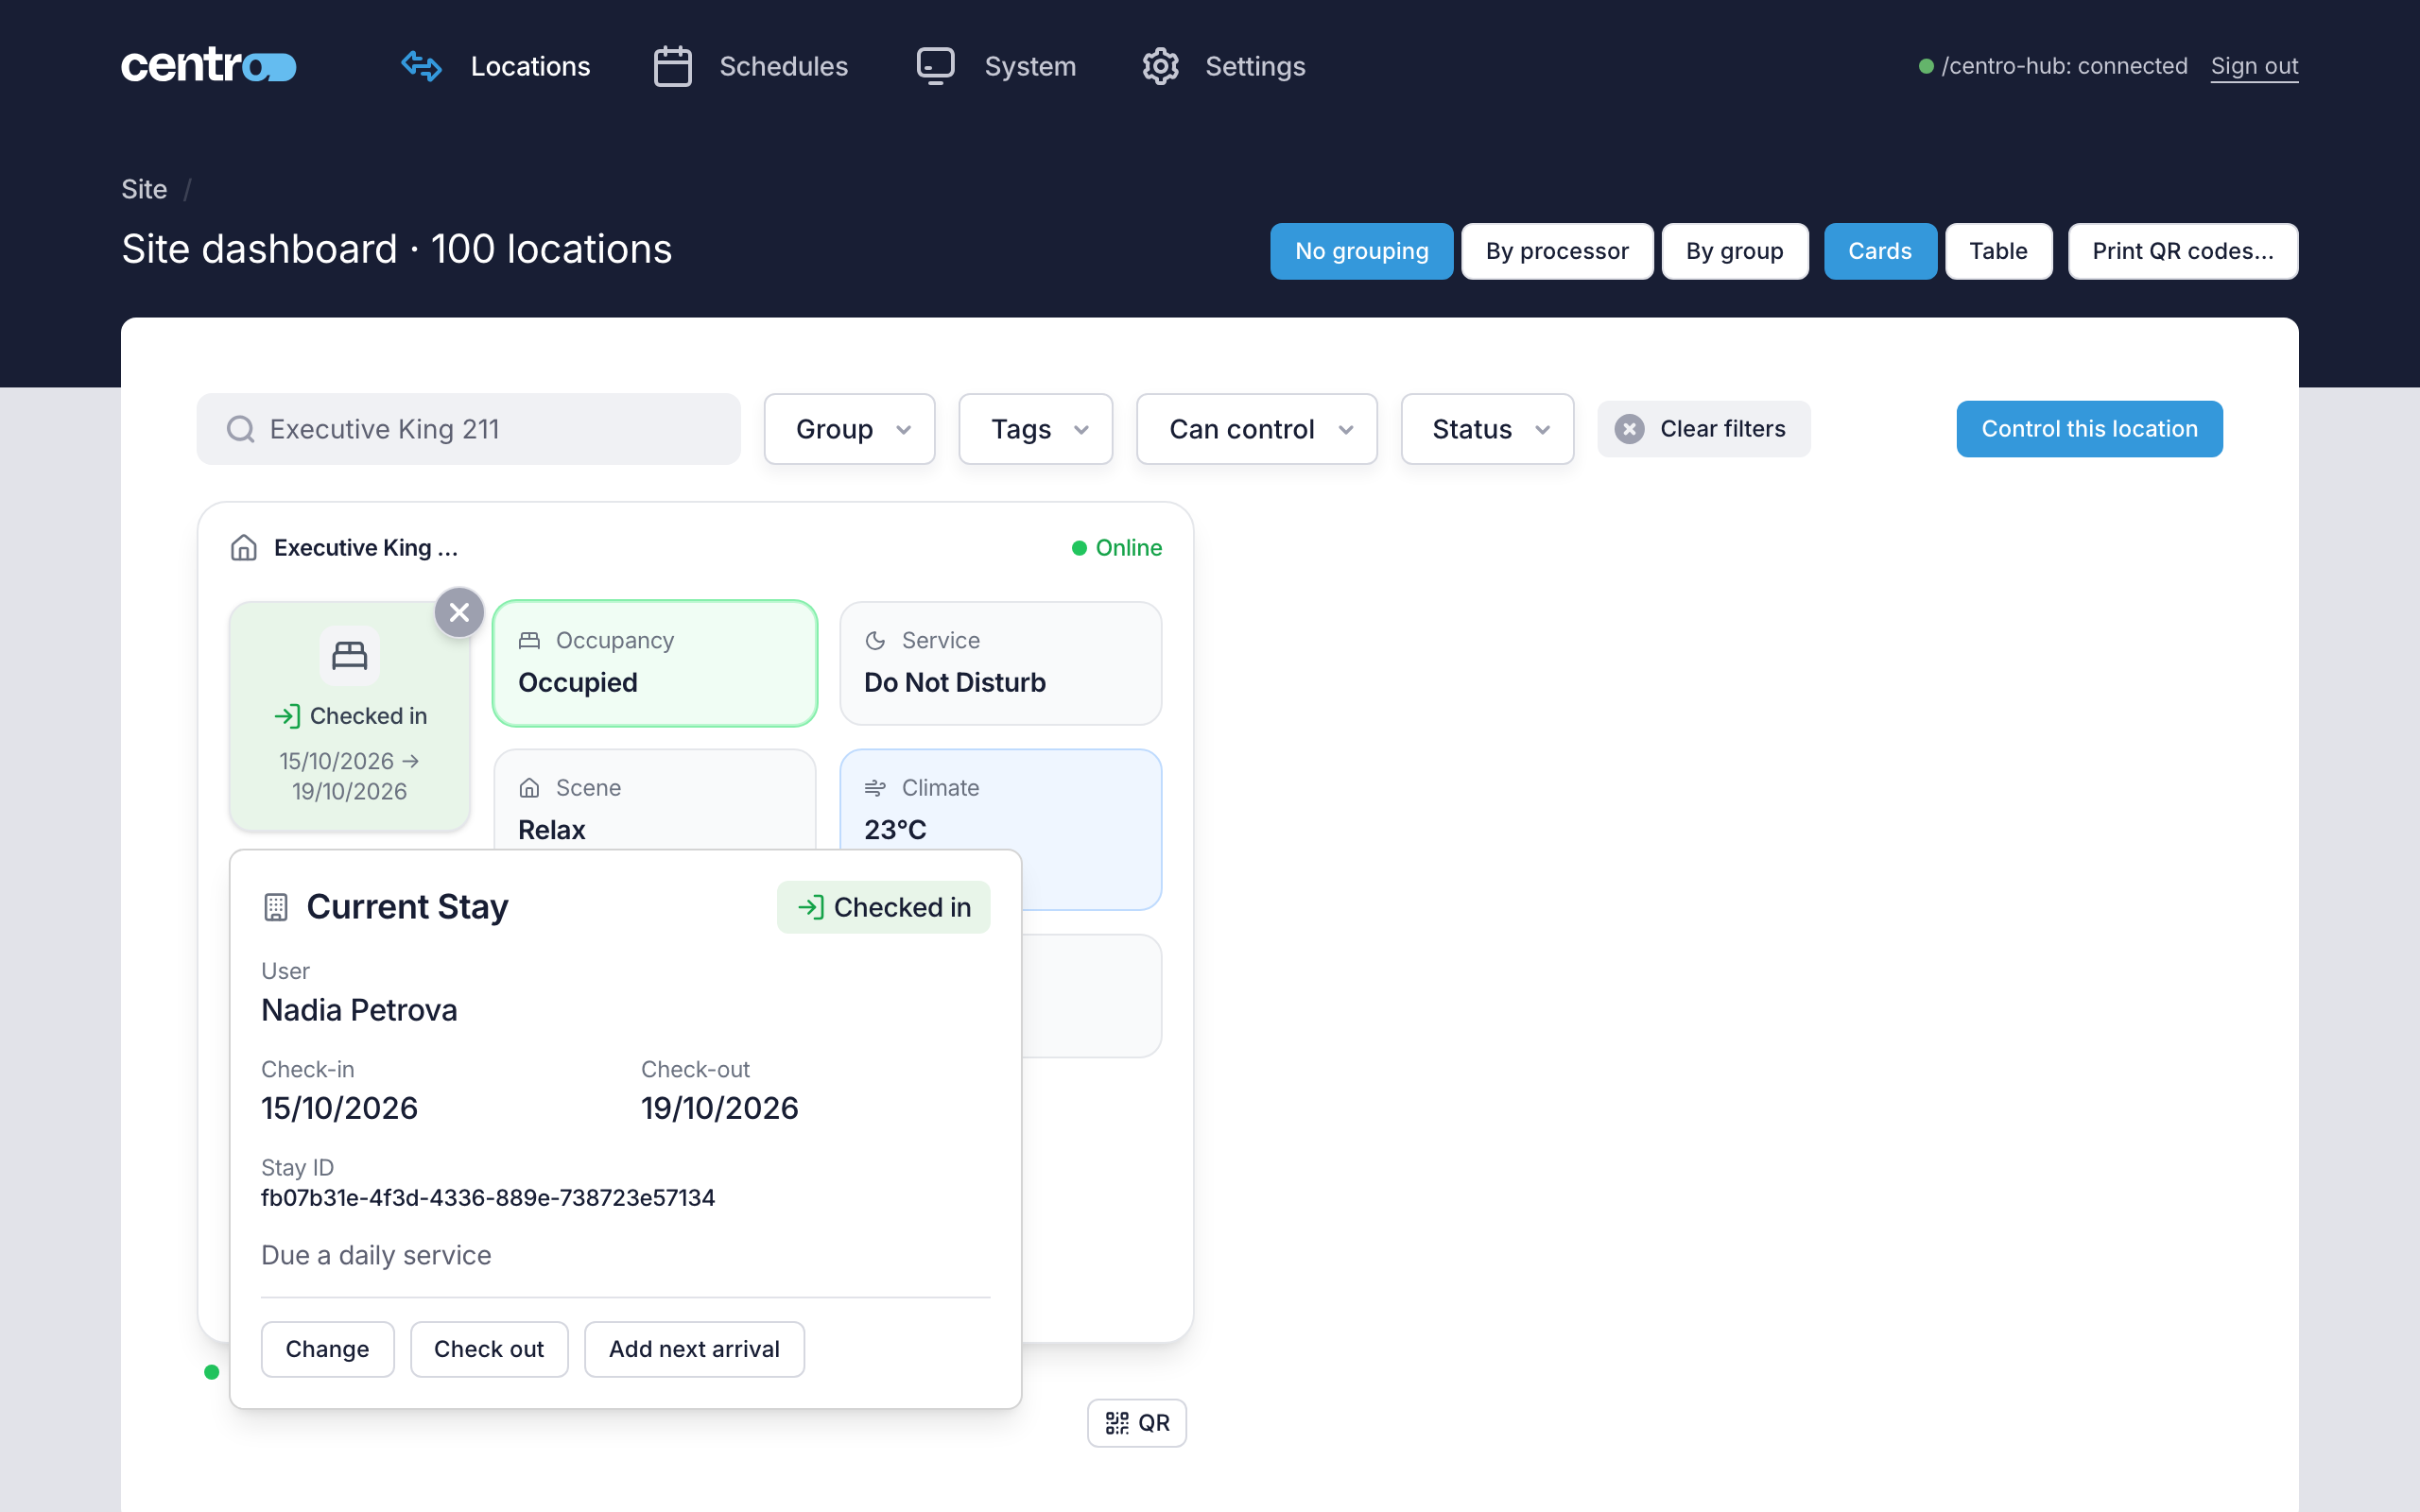Click the Climate wind icon

[x=875, y=788]
